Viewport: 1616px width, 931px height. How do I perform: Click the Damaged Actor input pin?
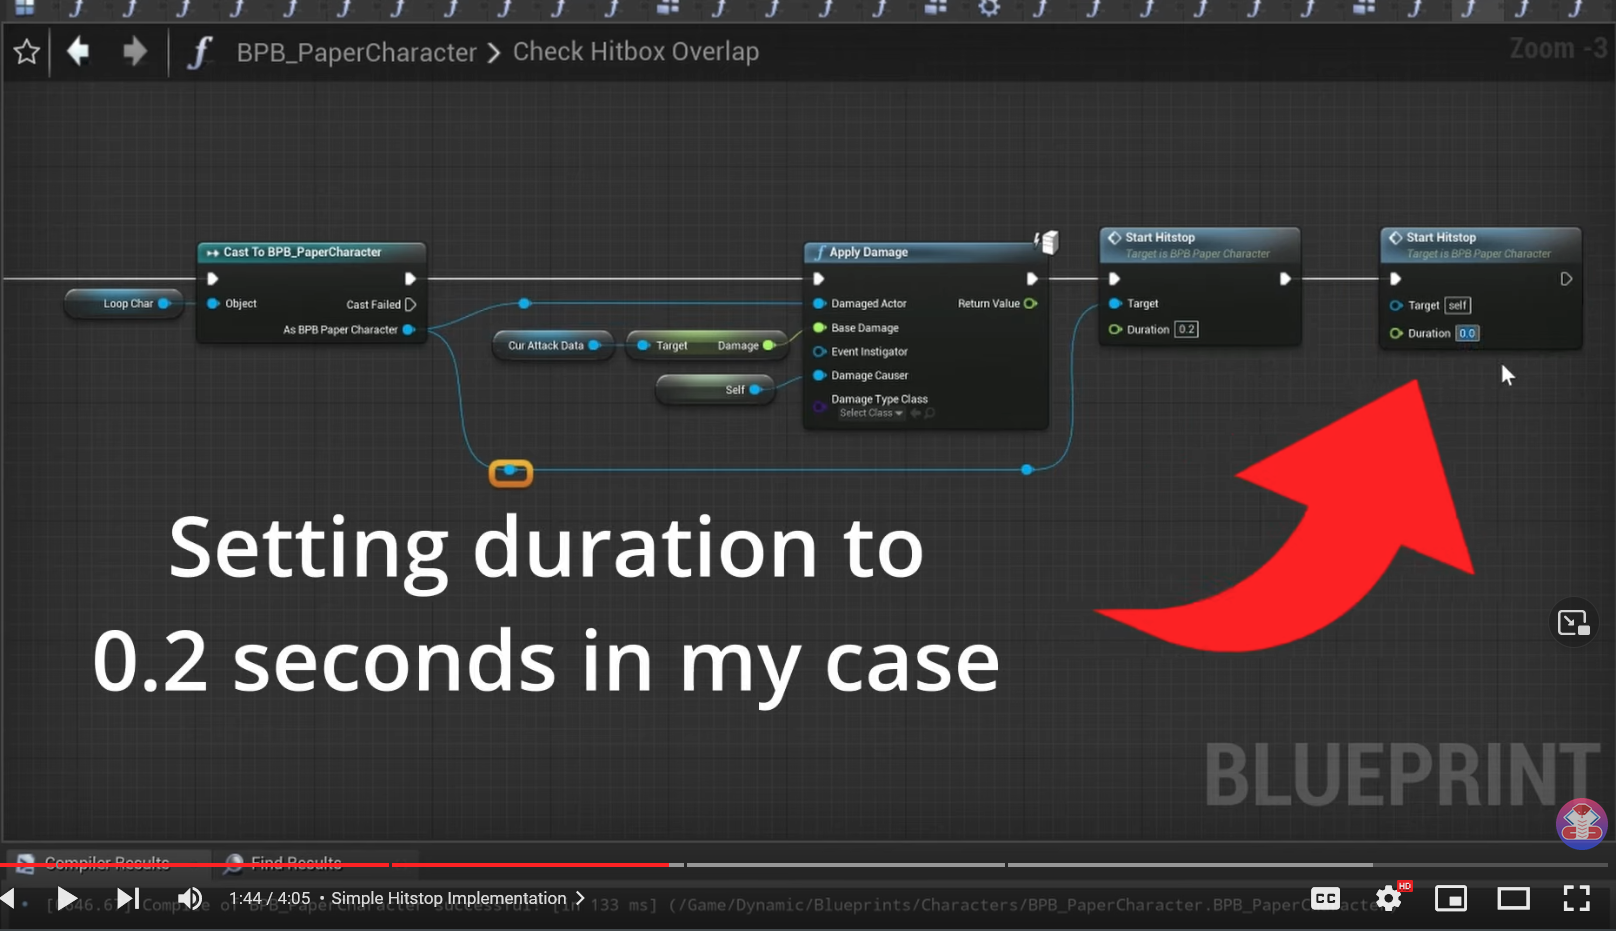(x=819, y=303)
